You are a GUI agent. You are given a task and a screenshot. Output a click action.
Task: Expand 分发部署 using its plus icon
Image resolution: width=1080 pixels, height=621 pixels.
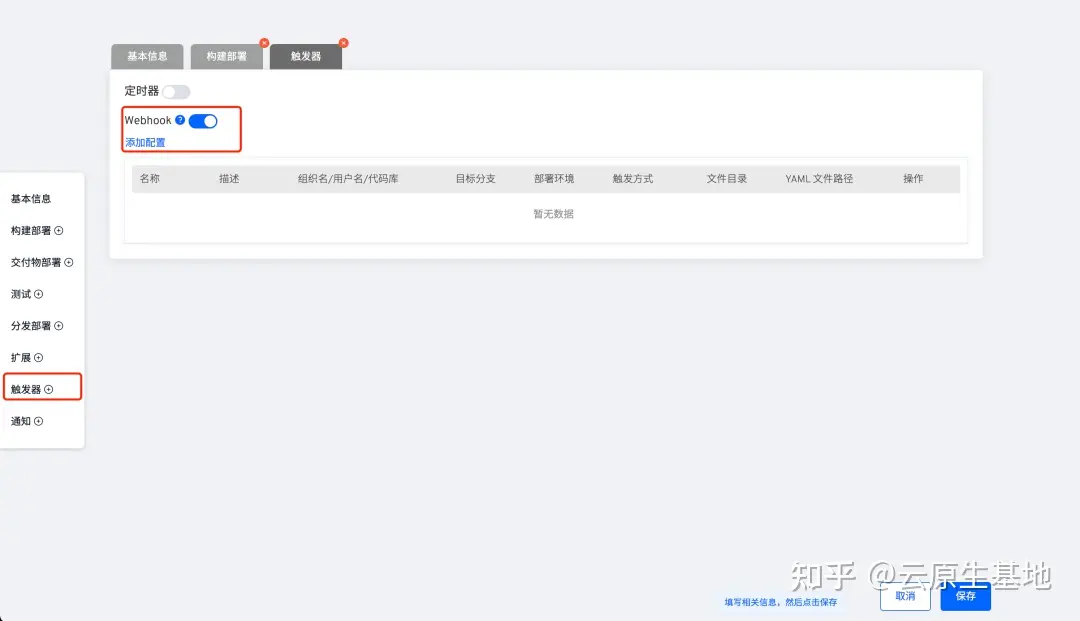[60, 325]
